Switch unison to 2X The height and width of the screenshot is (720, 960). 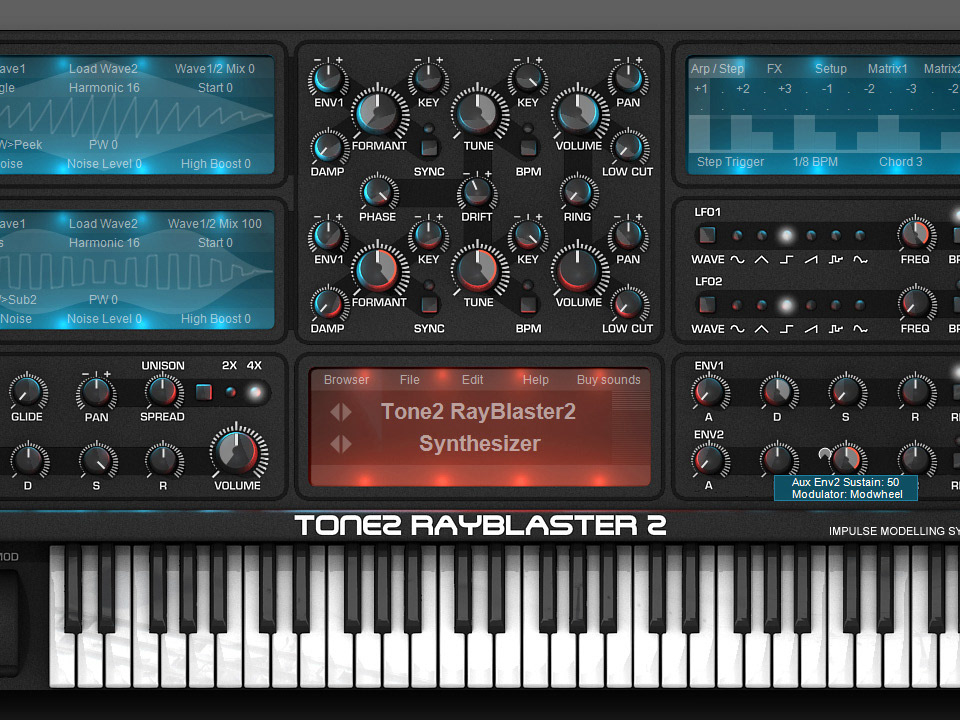231,392
